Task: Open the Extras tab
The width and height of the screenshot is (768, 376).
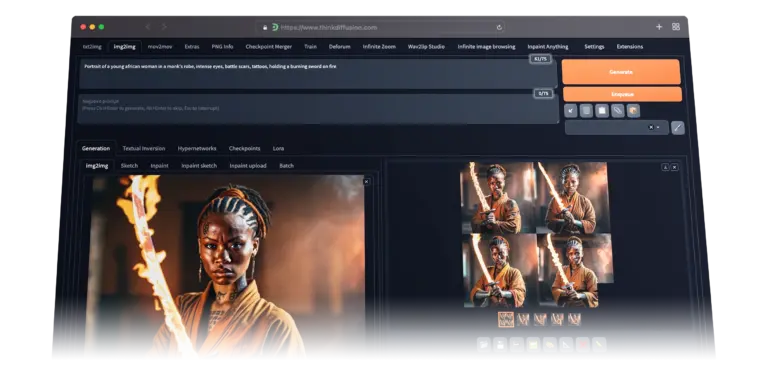Action: (x=192, y=47)
